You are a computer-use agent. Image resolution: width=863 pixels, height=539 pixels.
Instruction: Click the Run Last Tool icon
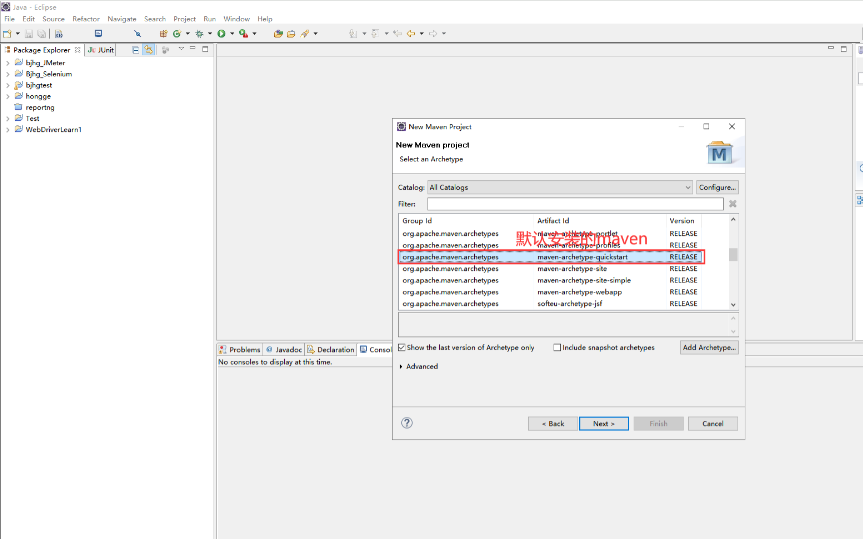click(243, 34)
